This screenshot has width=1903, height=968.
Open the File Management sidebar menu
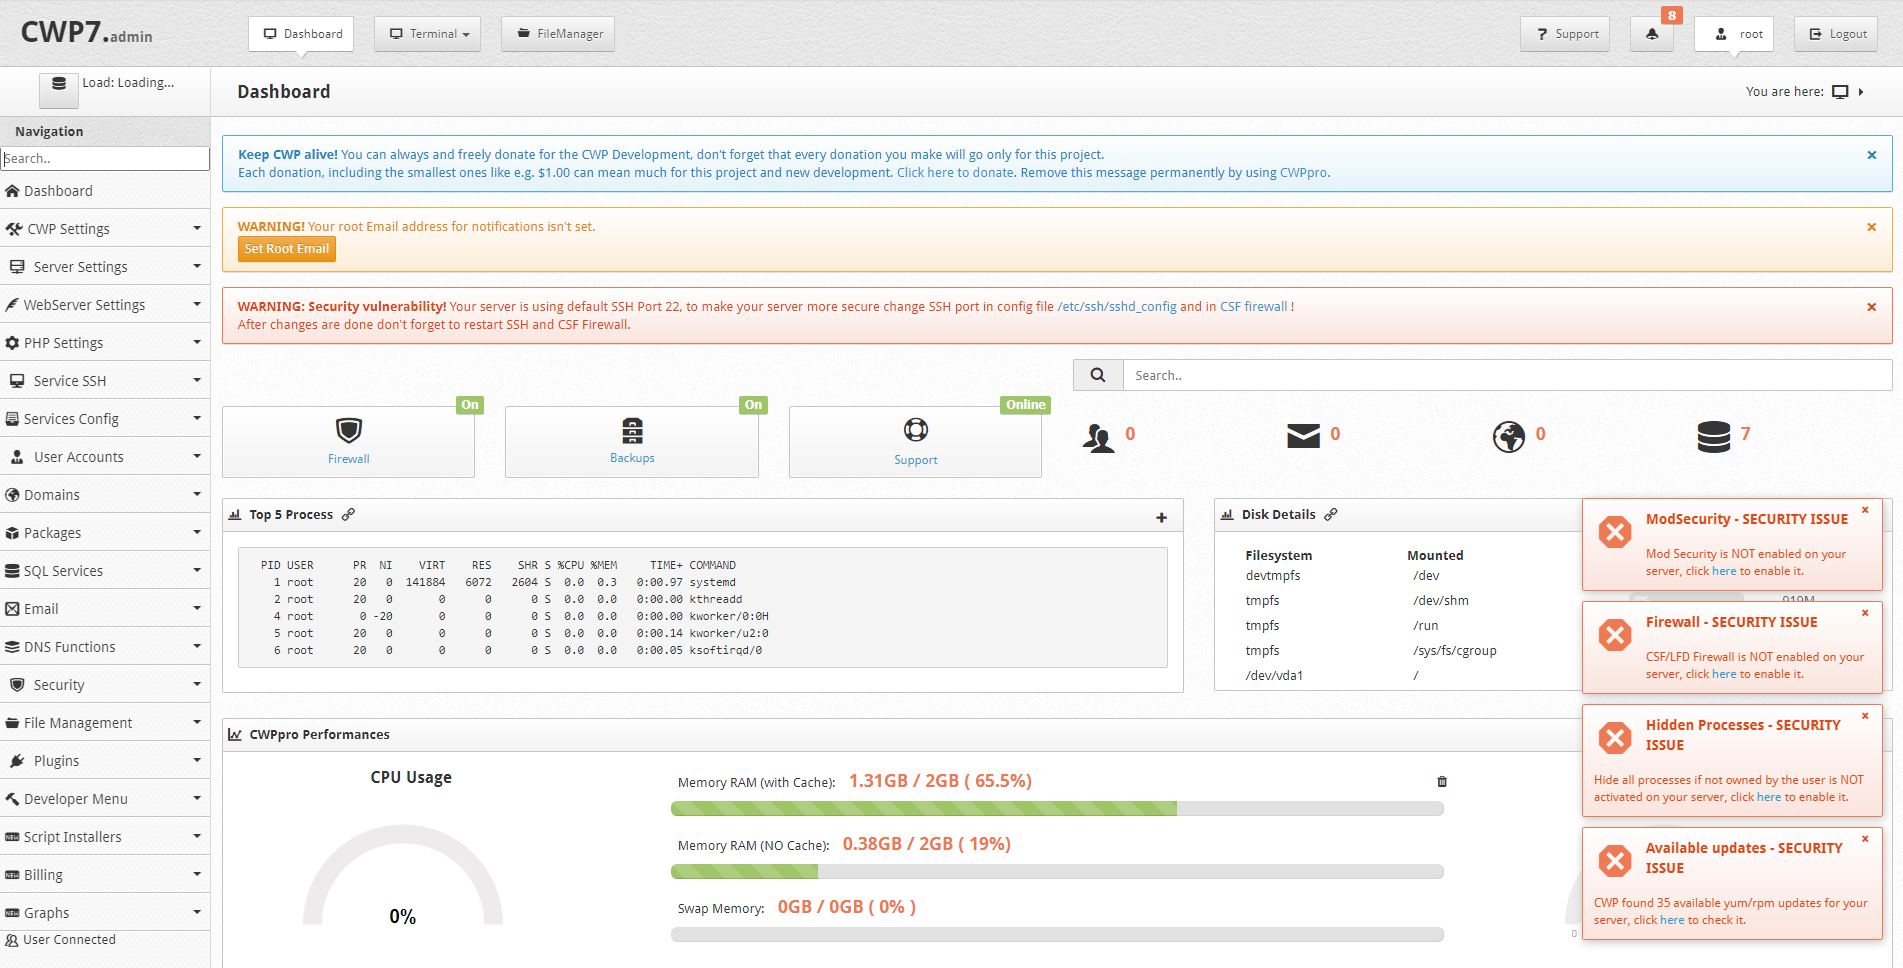point(105,723)
